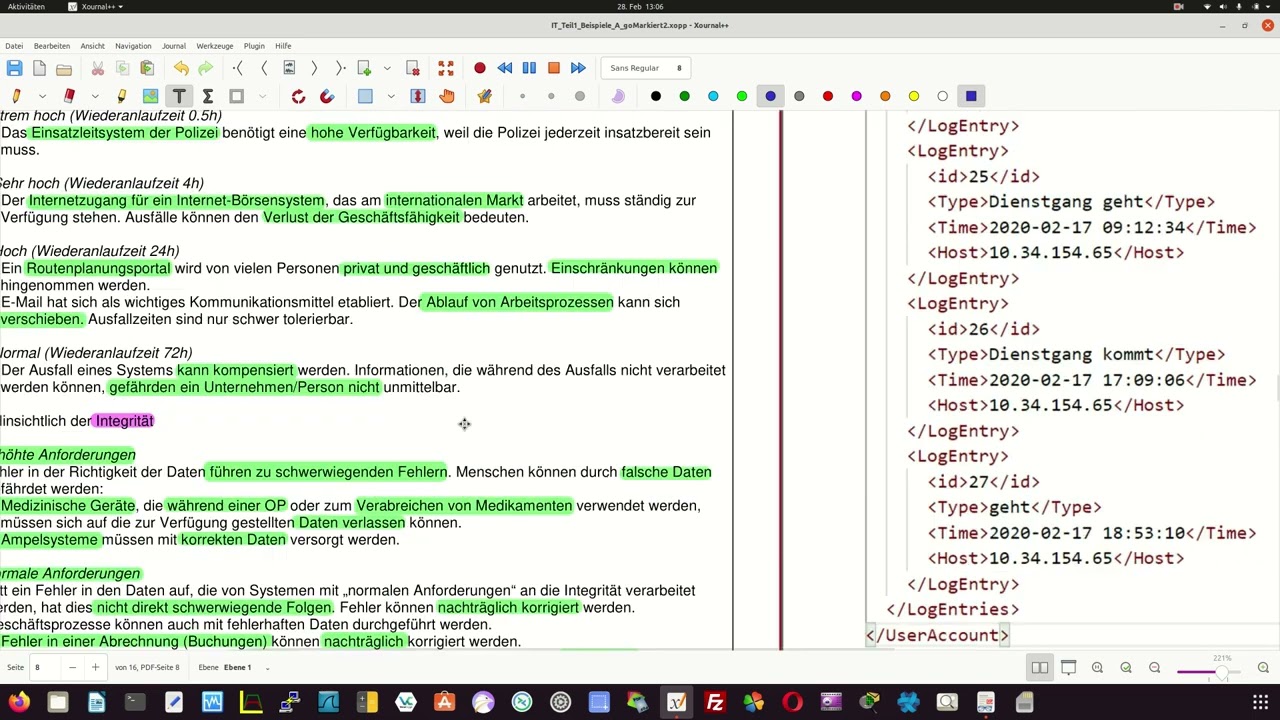Fast-forward audio with the double-right arrows
1280x720 pixels.
coord(578,68)
